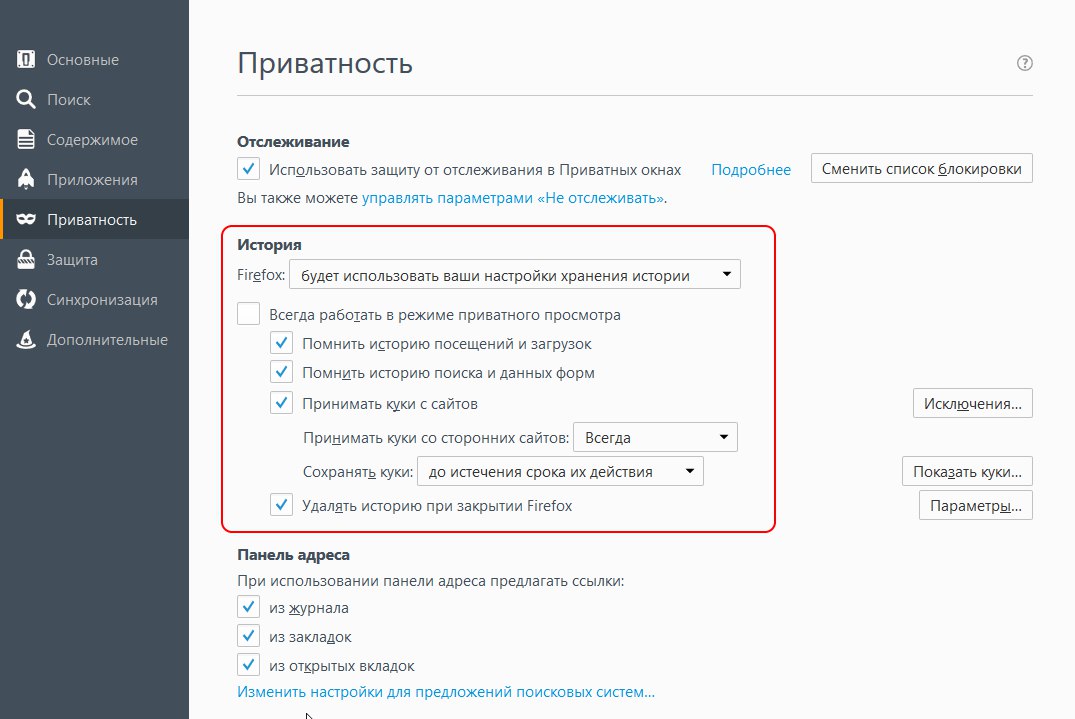Viewport: 1075px width, 719px height.
Task: Click the Поиск magnifier icon
Action: pyautogui.click(x=25, y=99)
